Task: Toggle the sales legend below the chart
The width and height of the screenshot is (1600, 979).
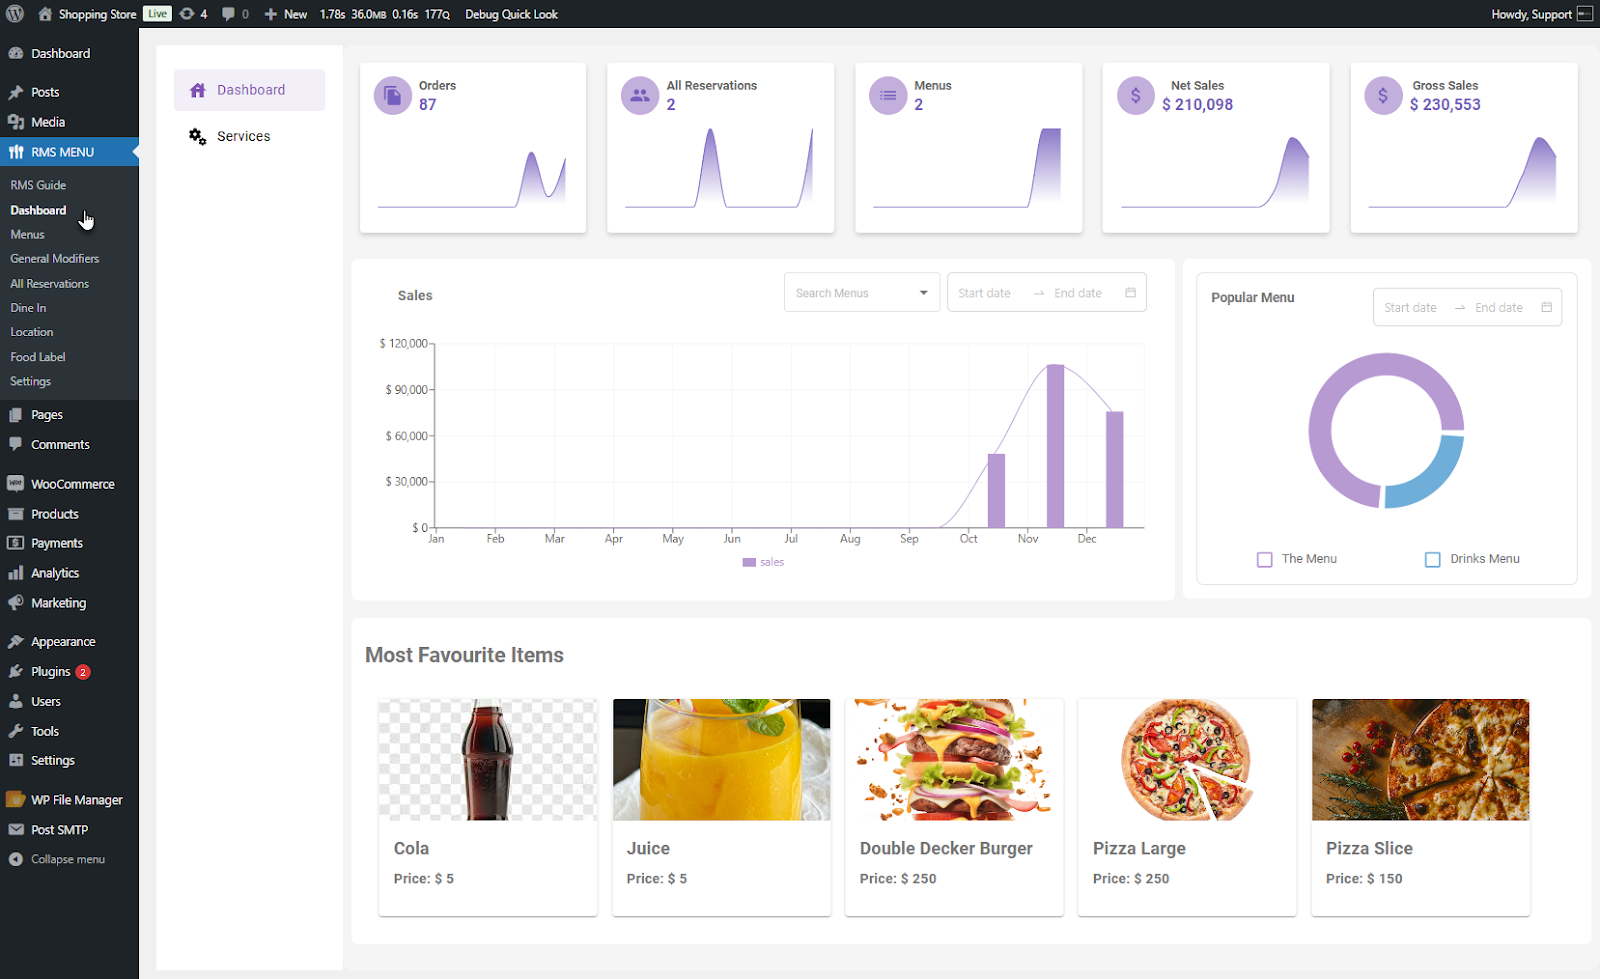Action: pyautogui.click(x=763, y=562)
